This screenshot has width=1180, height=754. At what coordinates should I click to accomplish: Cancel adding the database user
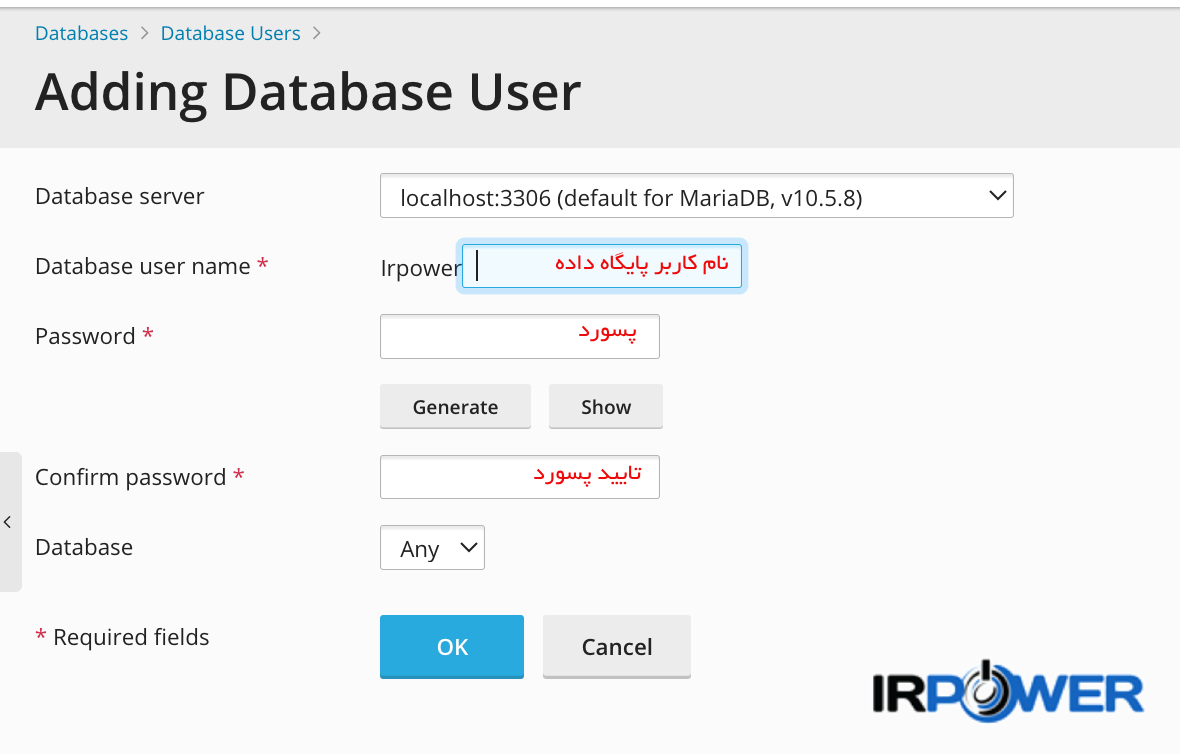click(x=616, y=647)
